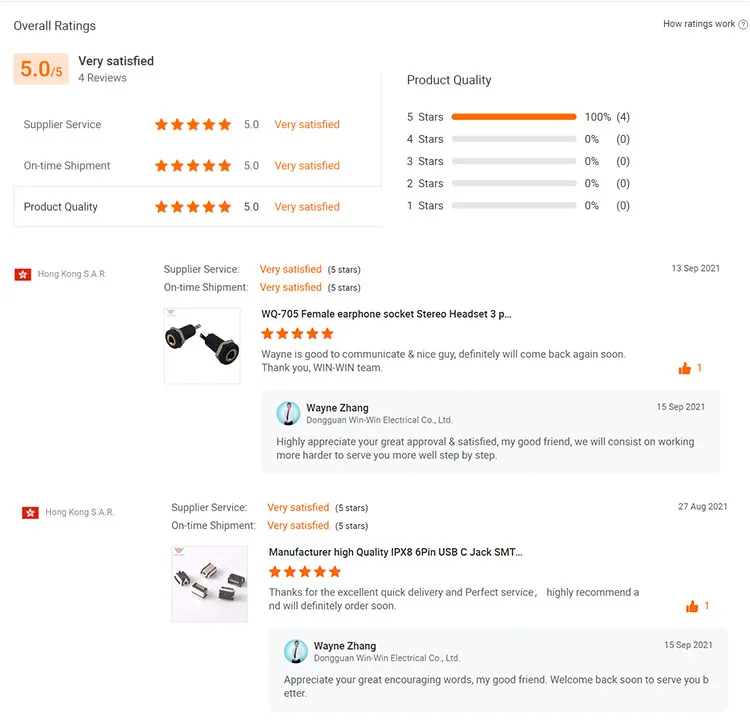Click the first reviewer's Hong Kong flag icon
750x723 pixels.
coord(23,274)
